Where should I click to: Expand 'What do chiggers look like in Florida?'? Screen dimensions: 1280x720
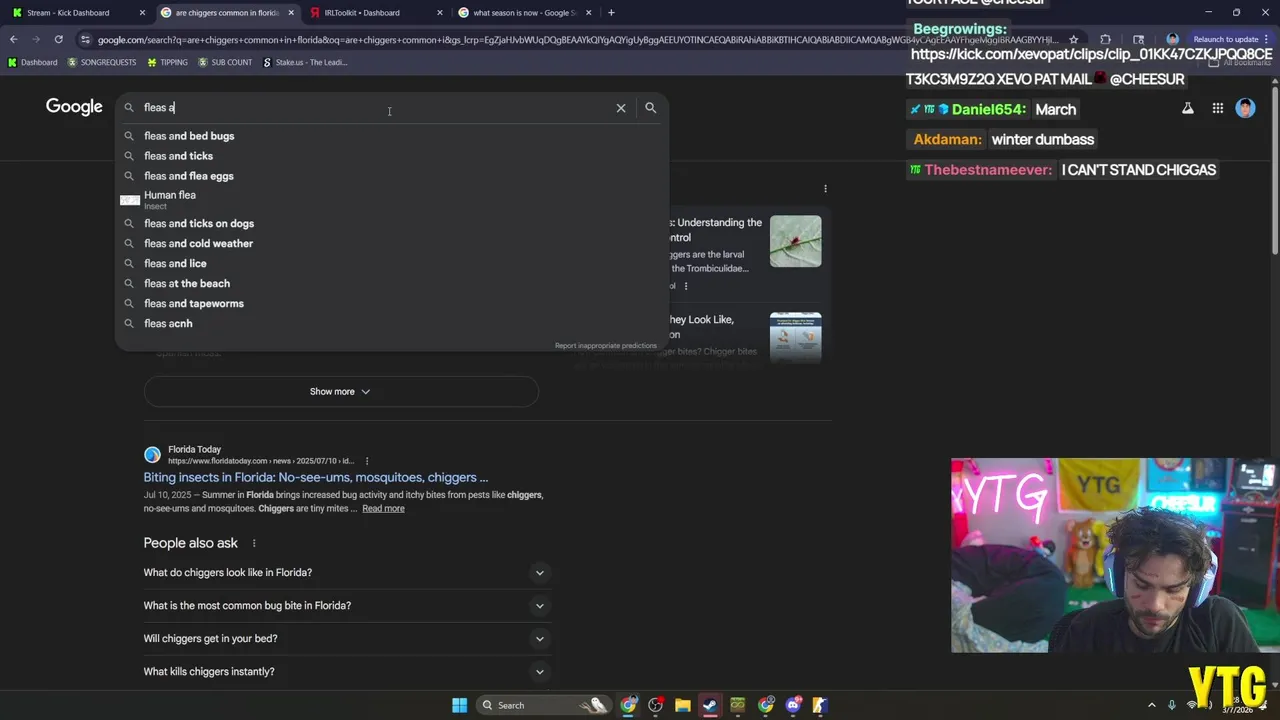[x=346, y=572]
